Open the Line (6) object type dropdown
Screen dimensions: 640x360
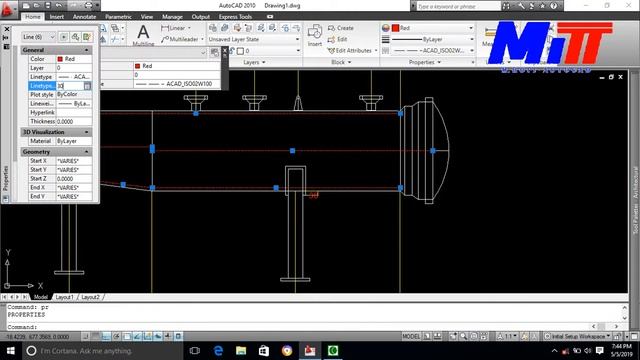click(38, 37)
